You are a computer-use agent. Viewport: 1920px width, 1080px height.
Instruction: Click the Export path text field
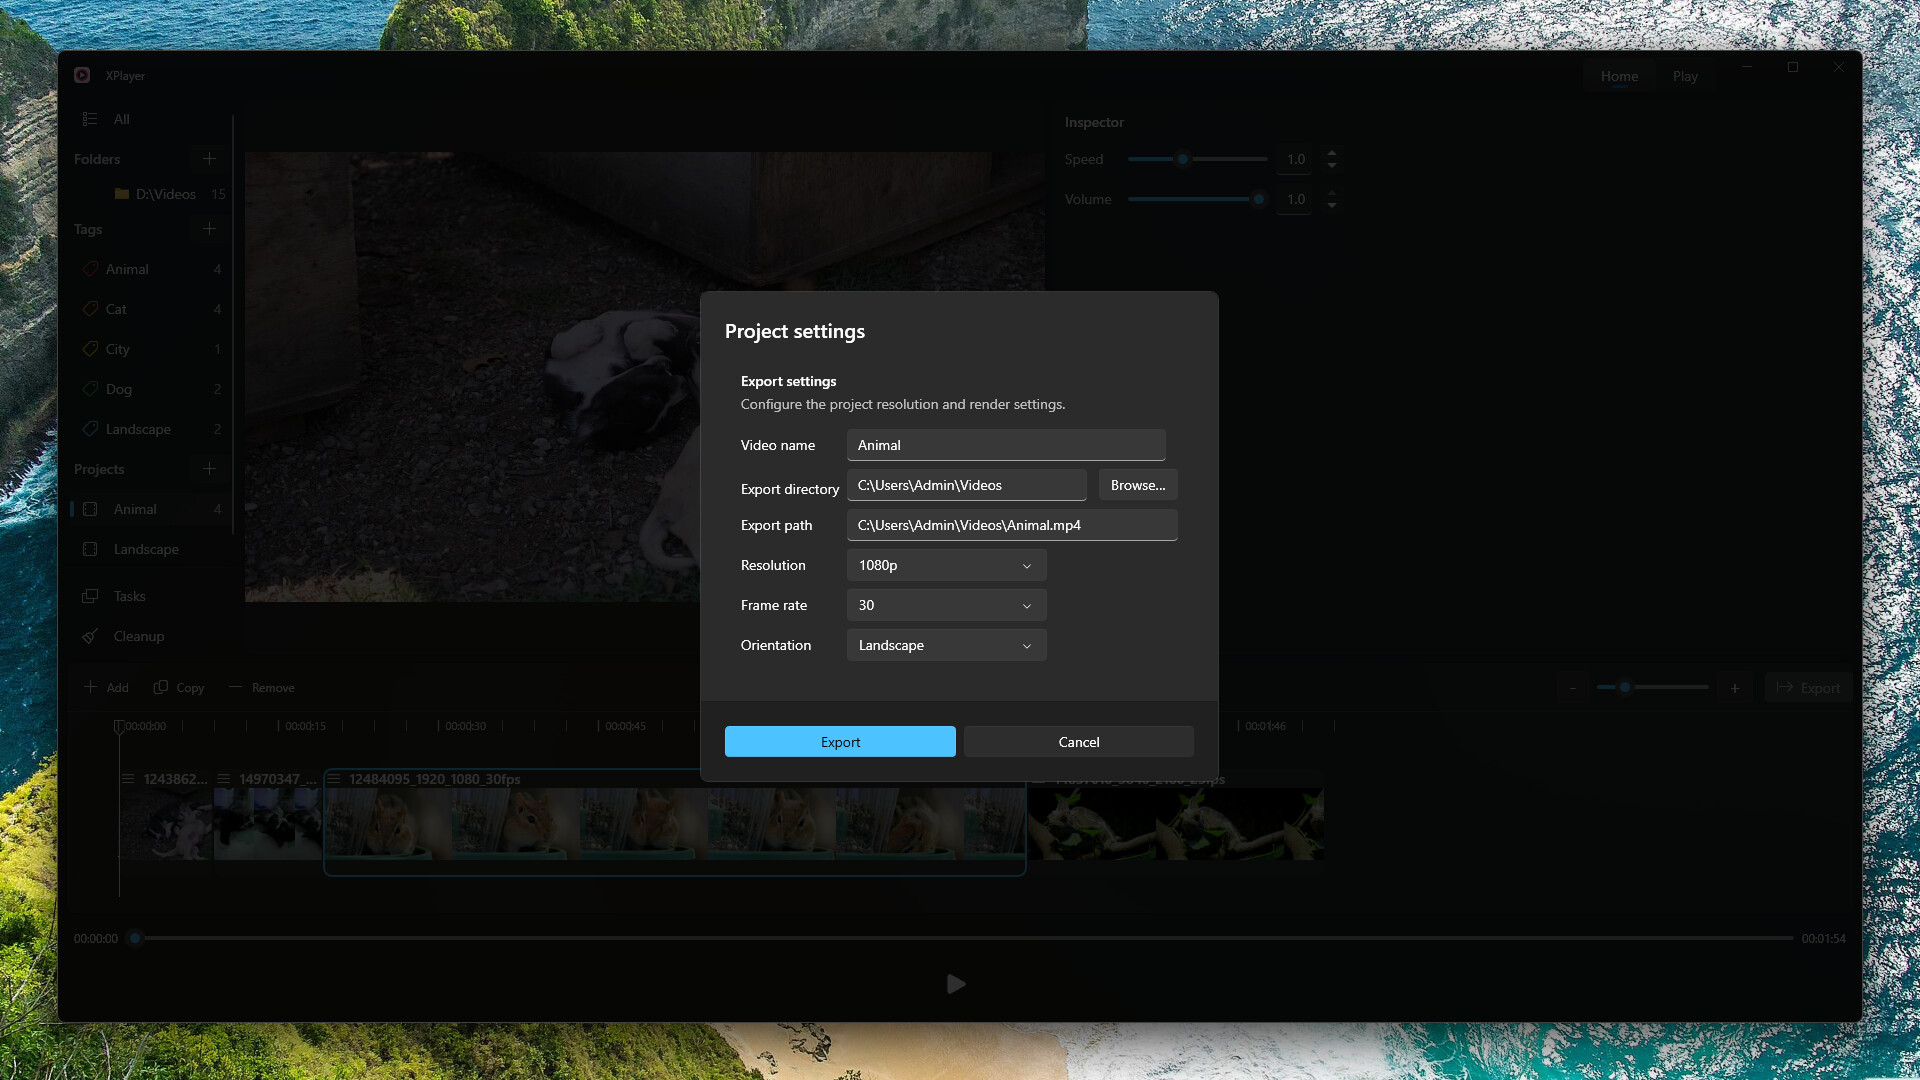[x=1011, y=525]
